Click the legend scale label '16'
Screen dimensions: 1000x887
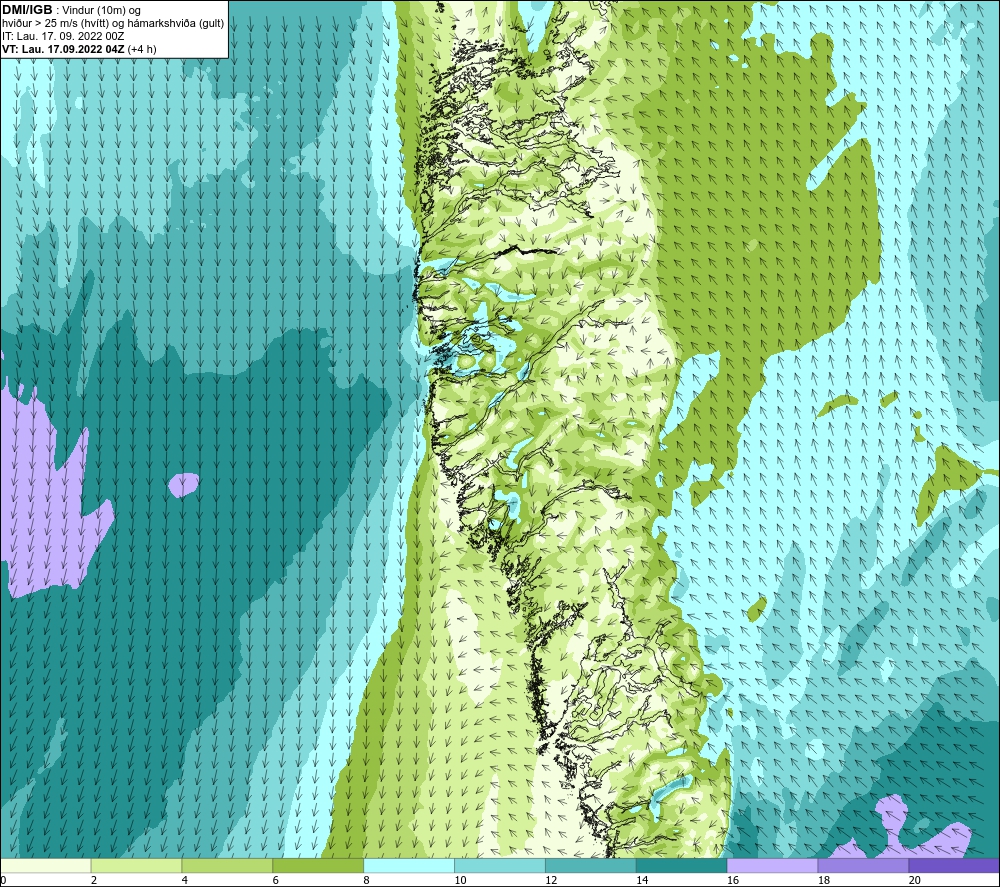(733, 880)
